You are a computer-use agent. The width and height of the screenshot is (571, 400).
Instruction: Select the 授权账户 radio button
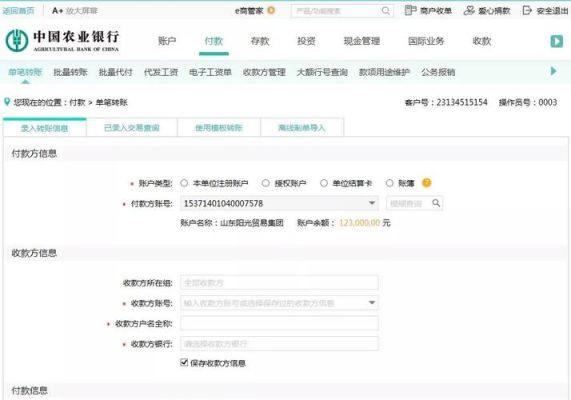[266, 183]
